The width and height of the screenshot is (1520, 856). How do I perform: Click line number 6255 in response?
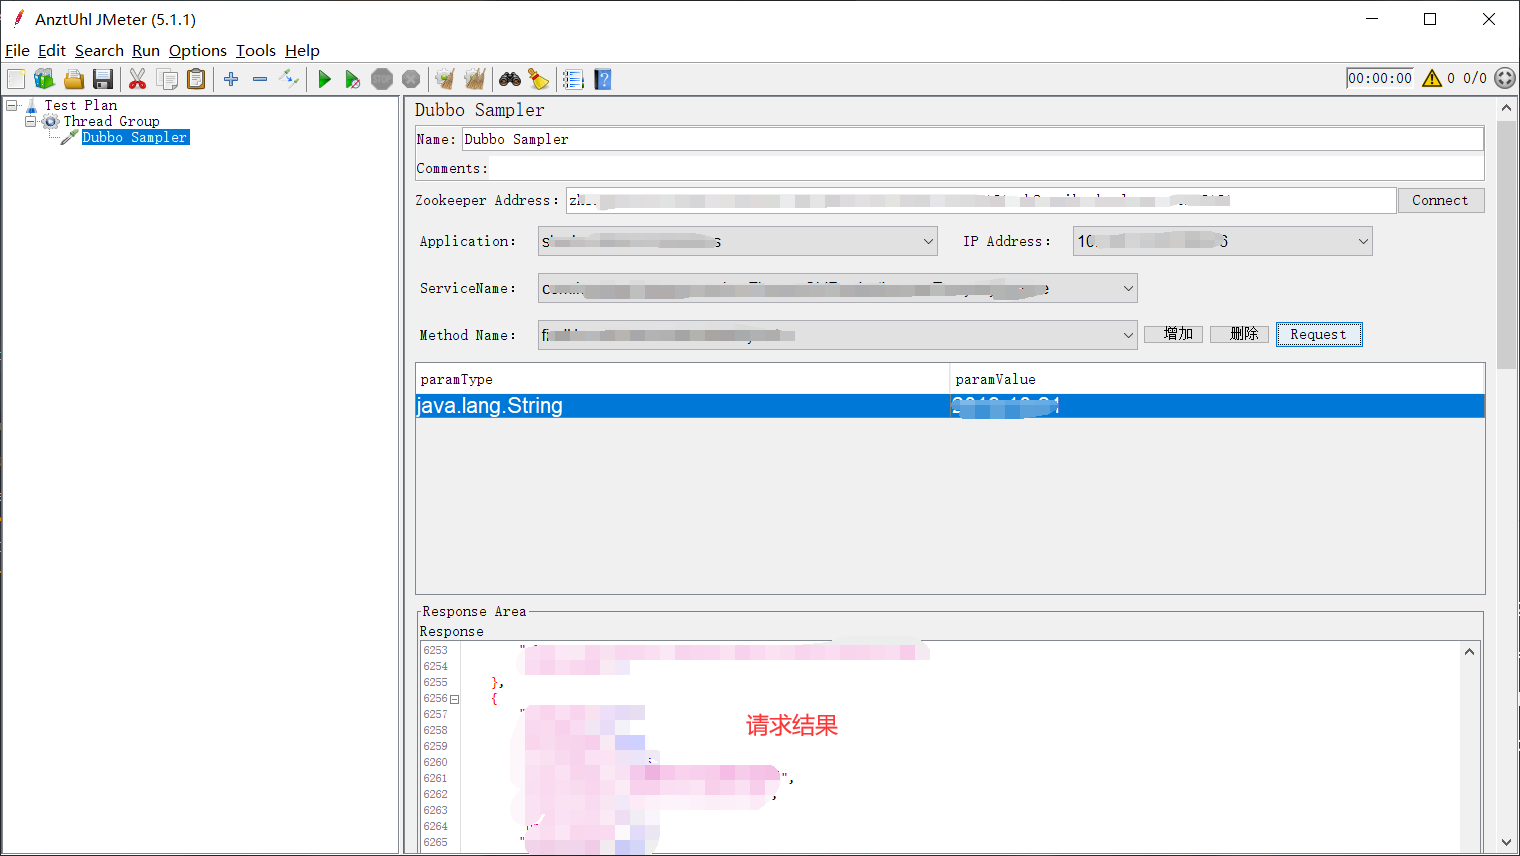(435, 683)
